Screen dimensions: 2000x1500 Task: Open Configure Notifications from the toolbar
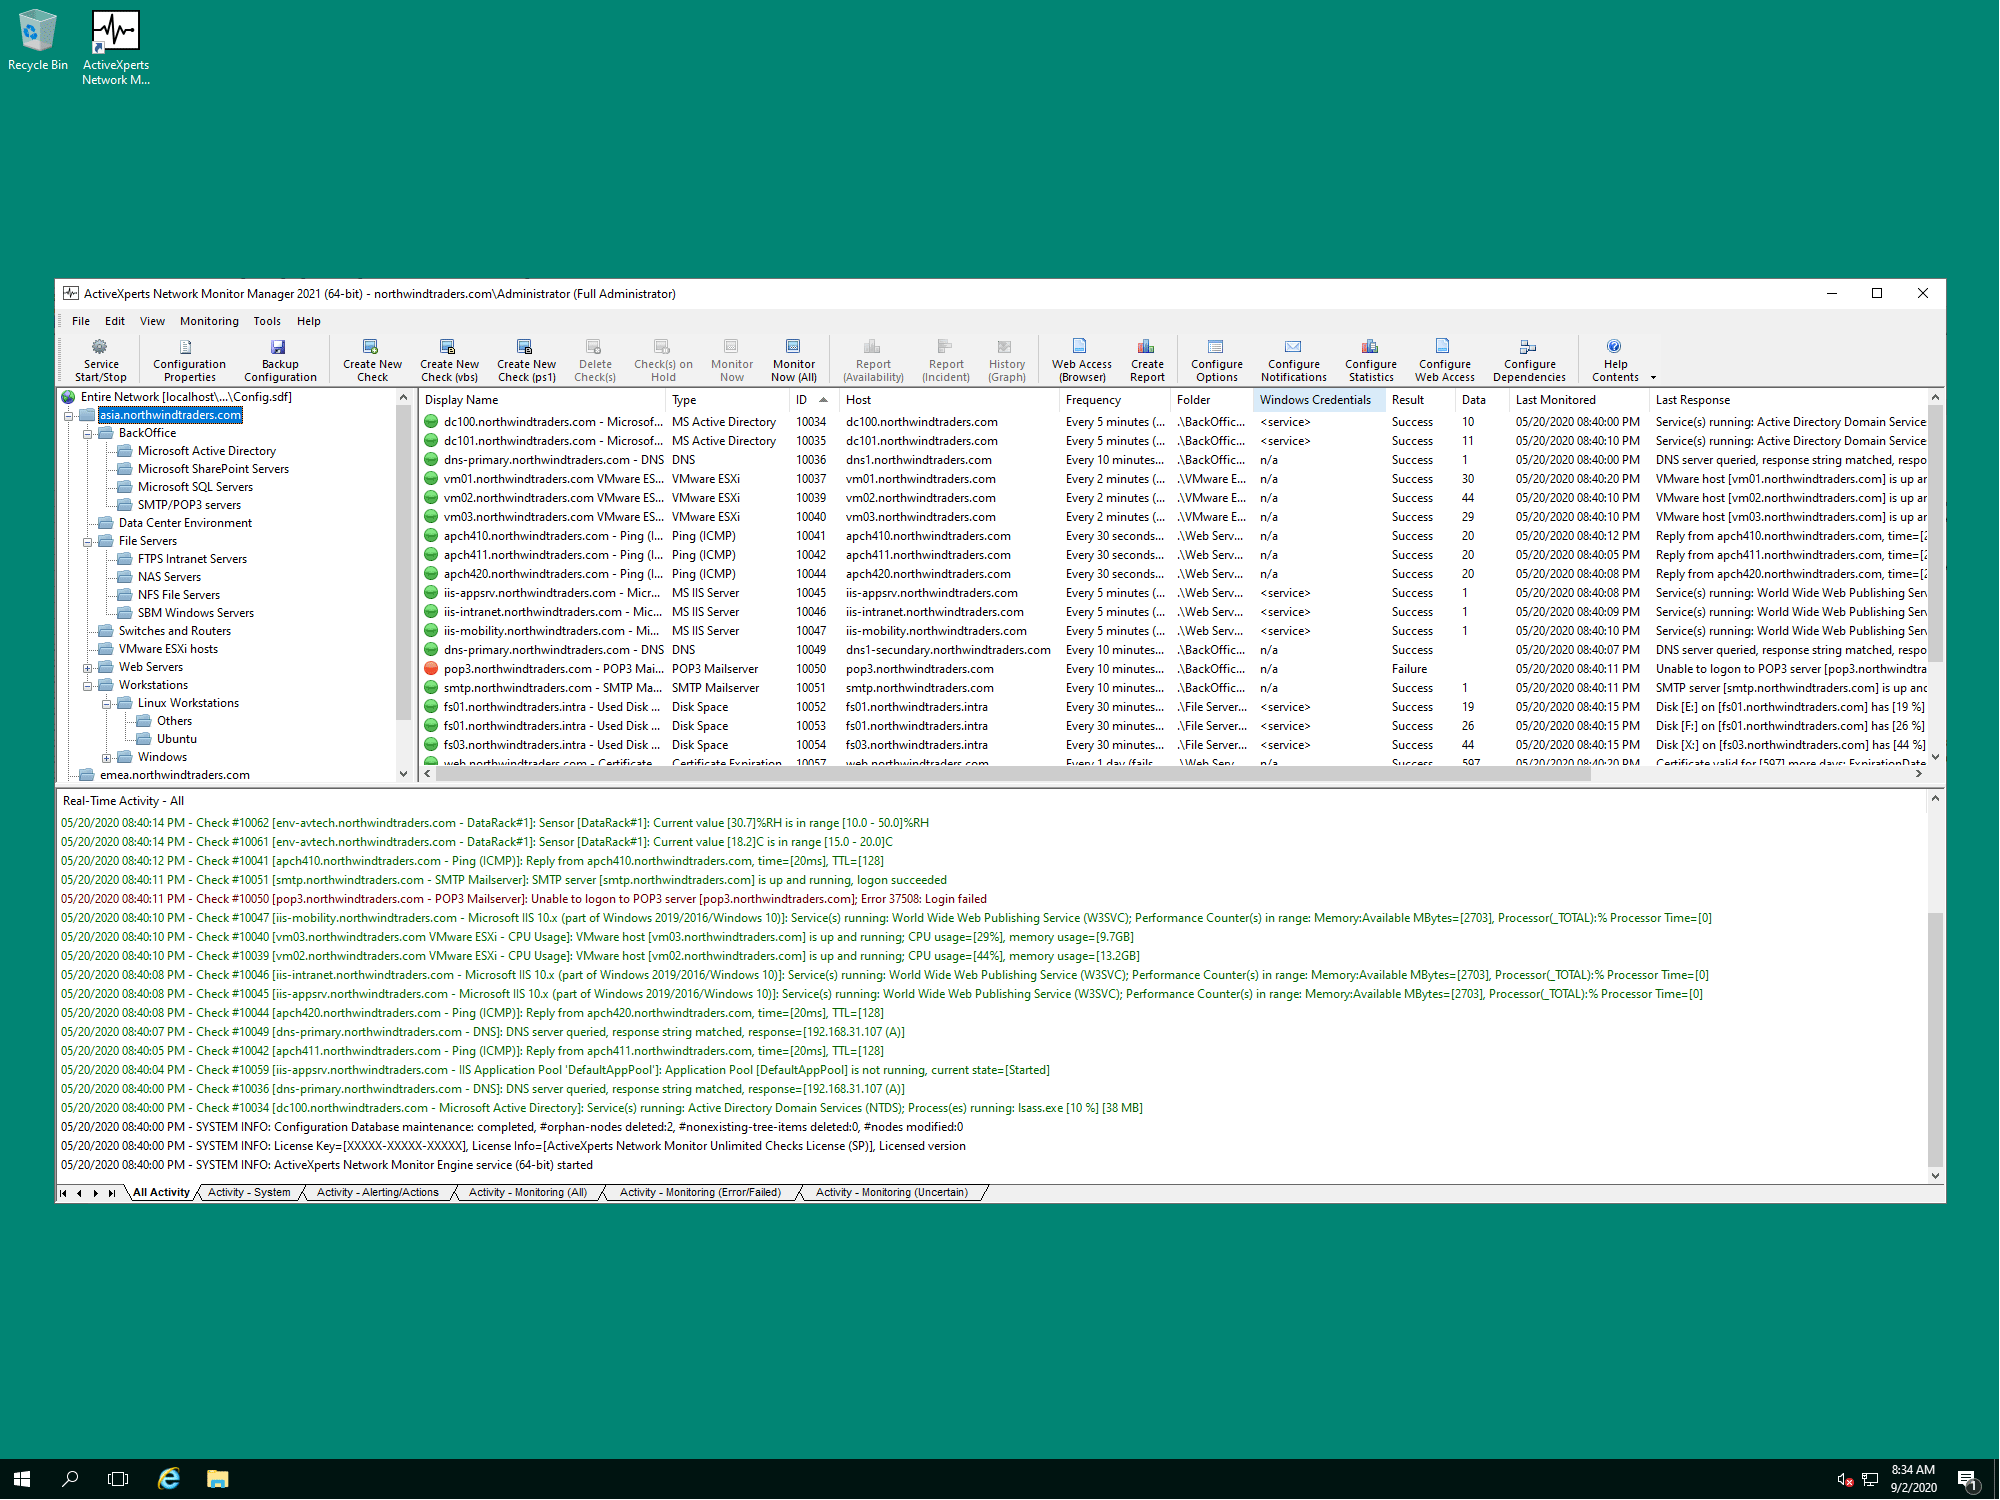(1294, 360)
